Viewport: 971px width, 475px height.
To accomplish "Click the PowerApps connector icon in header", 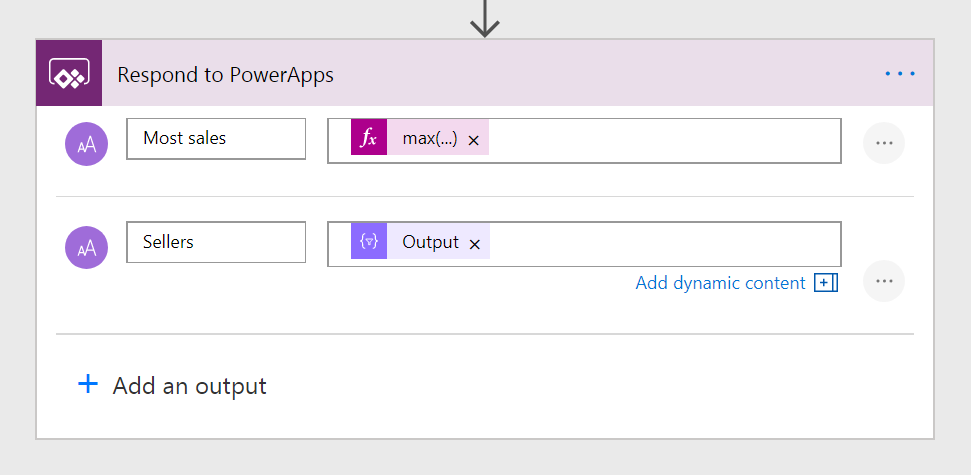I will click(x=69, y=74).
